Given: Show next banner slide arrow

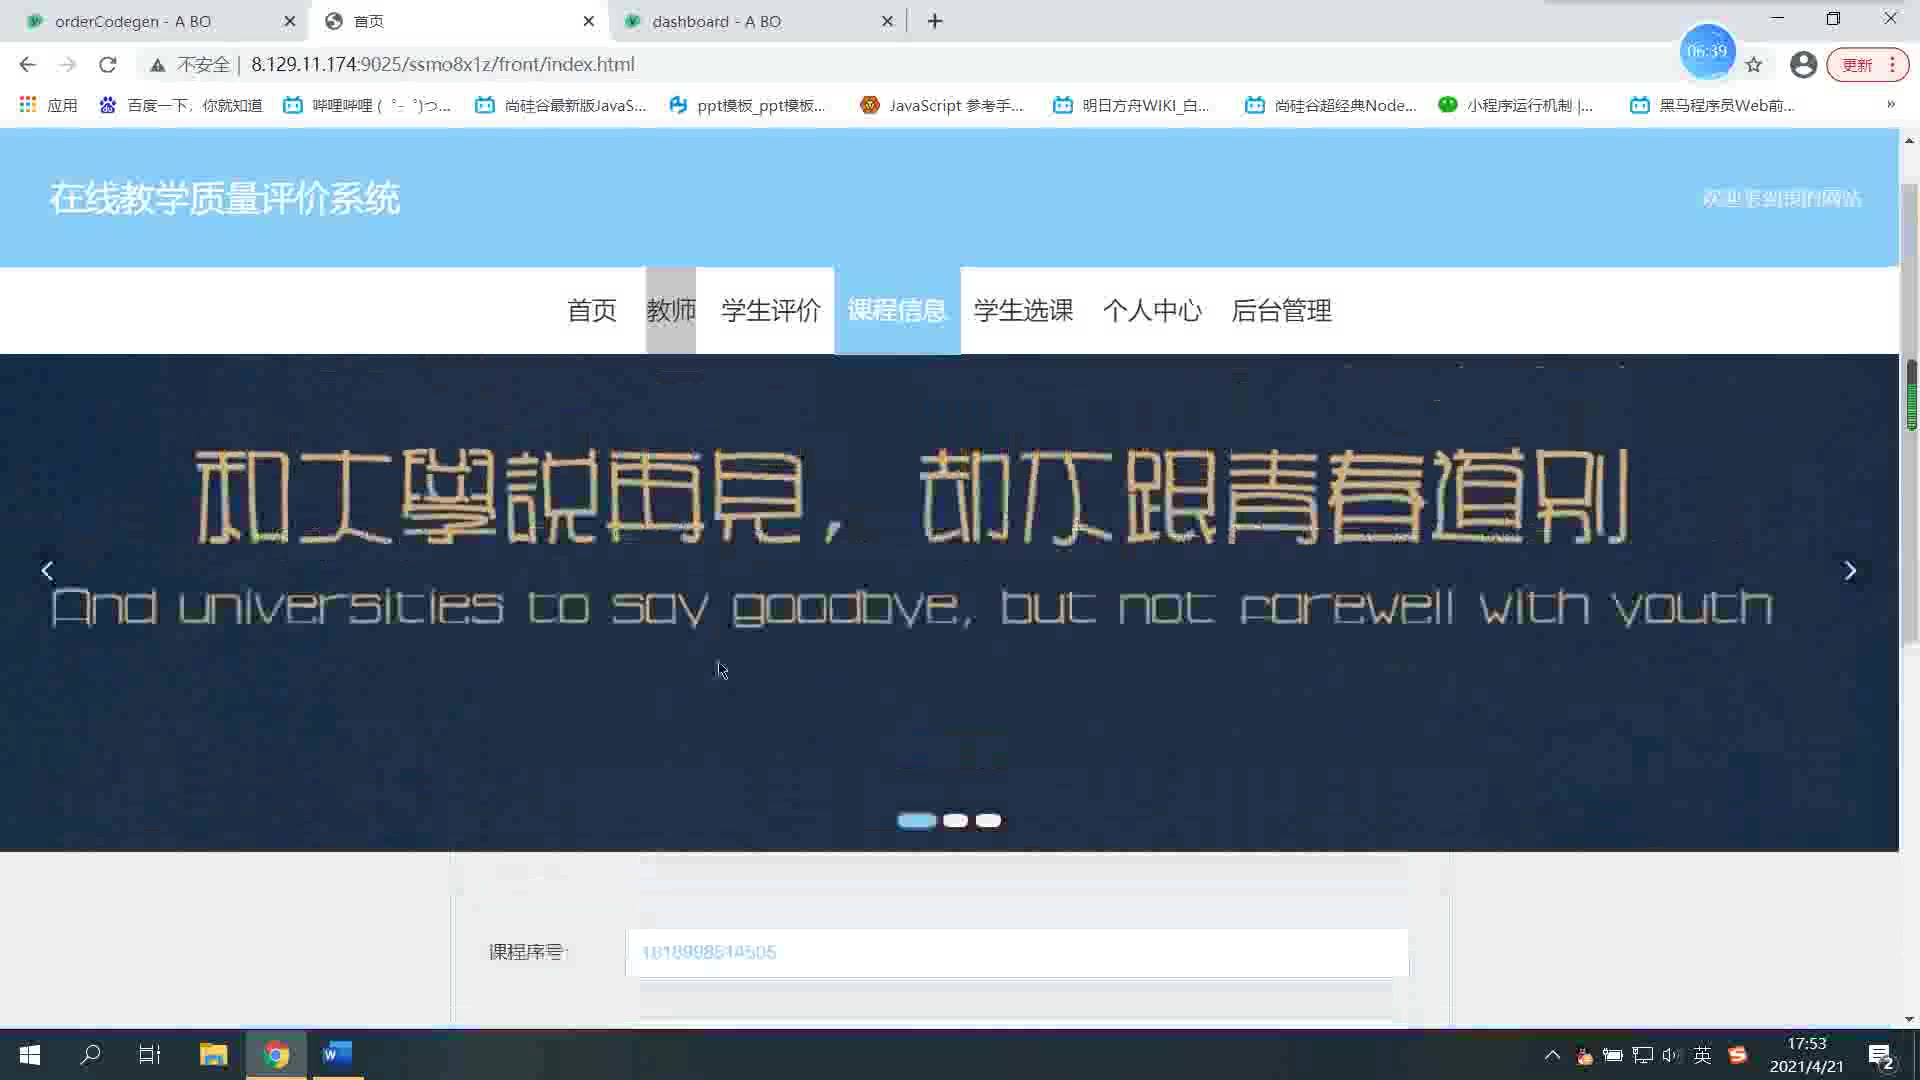Looking at the screenshot, I should pos(1850,570).
